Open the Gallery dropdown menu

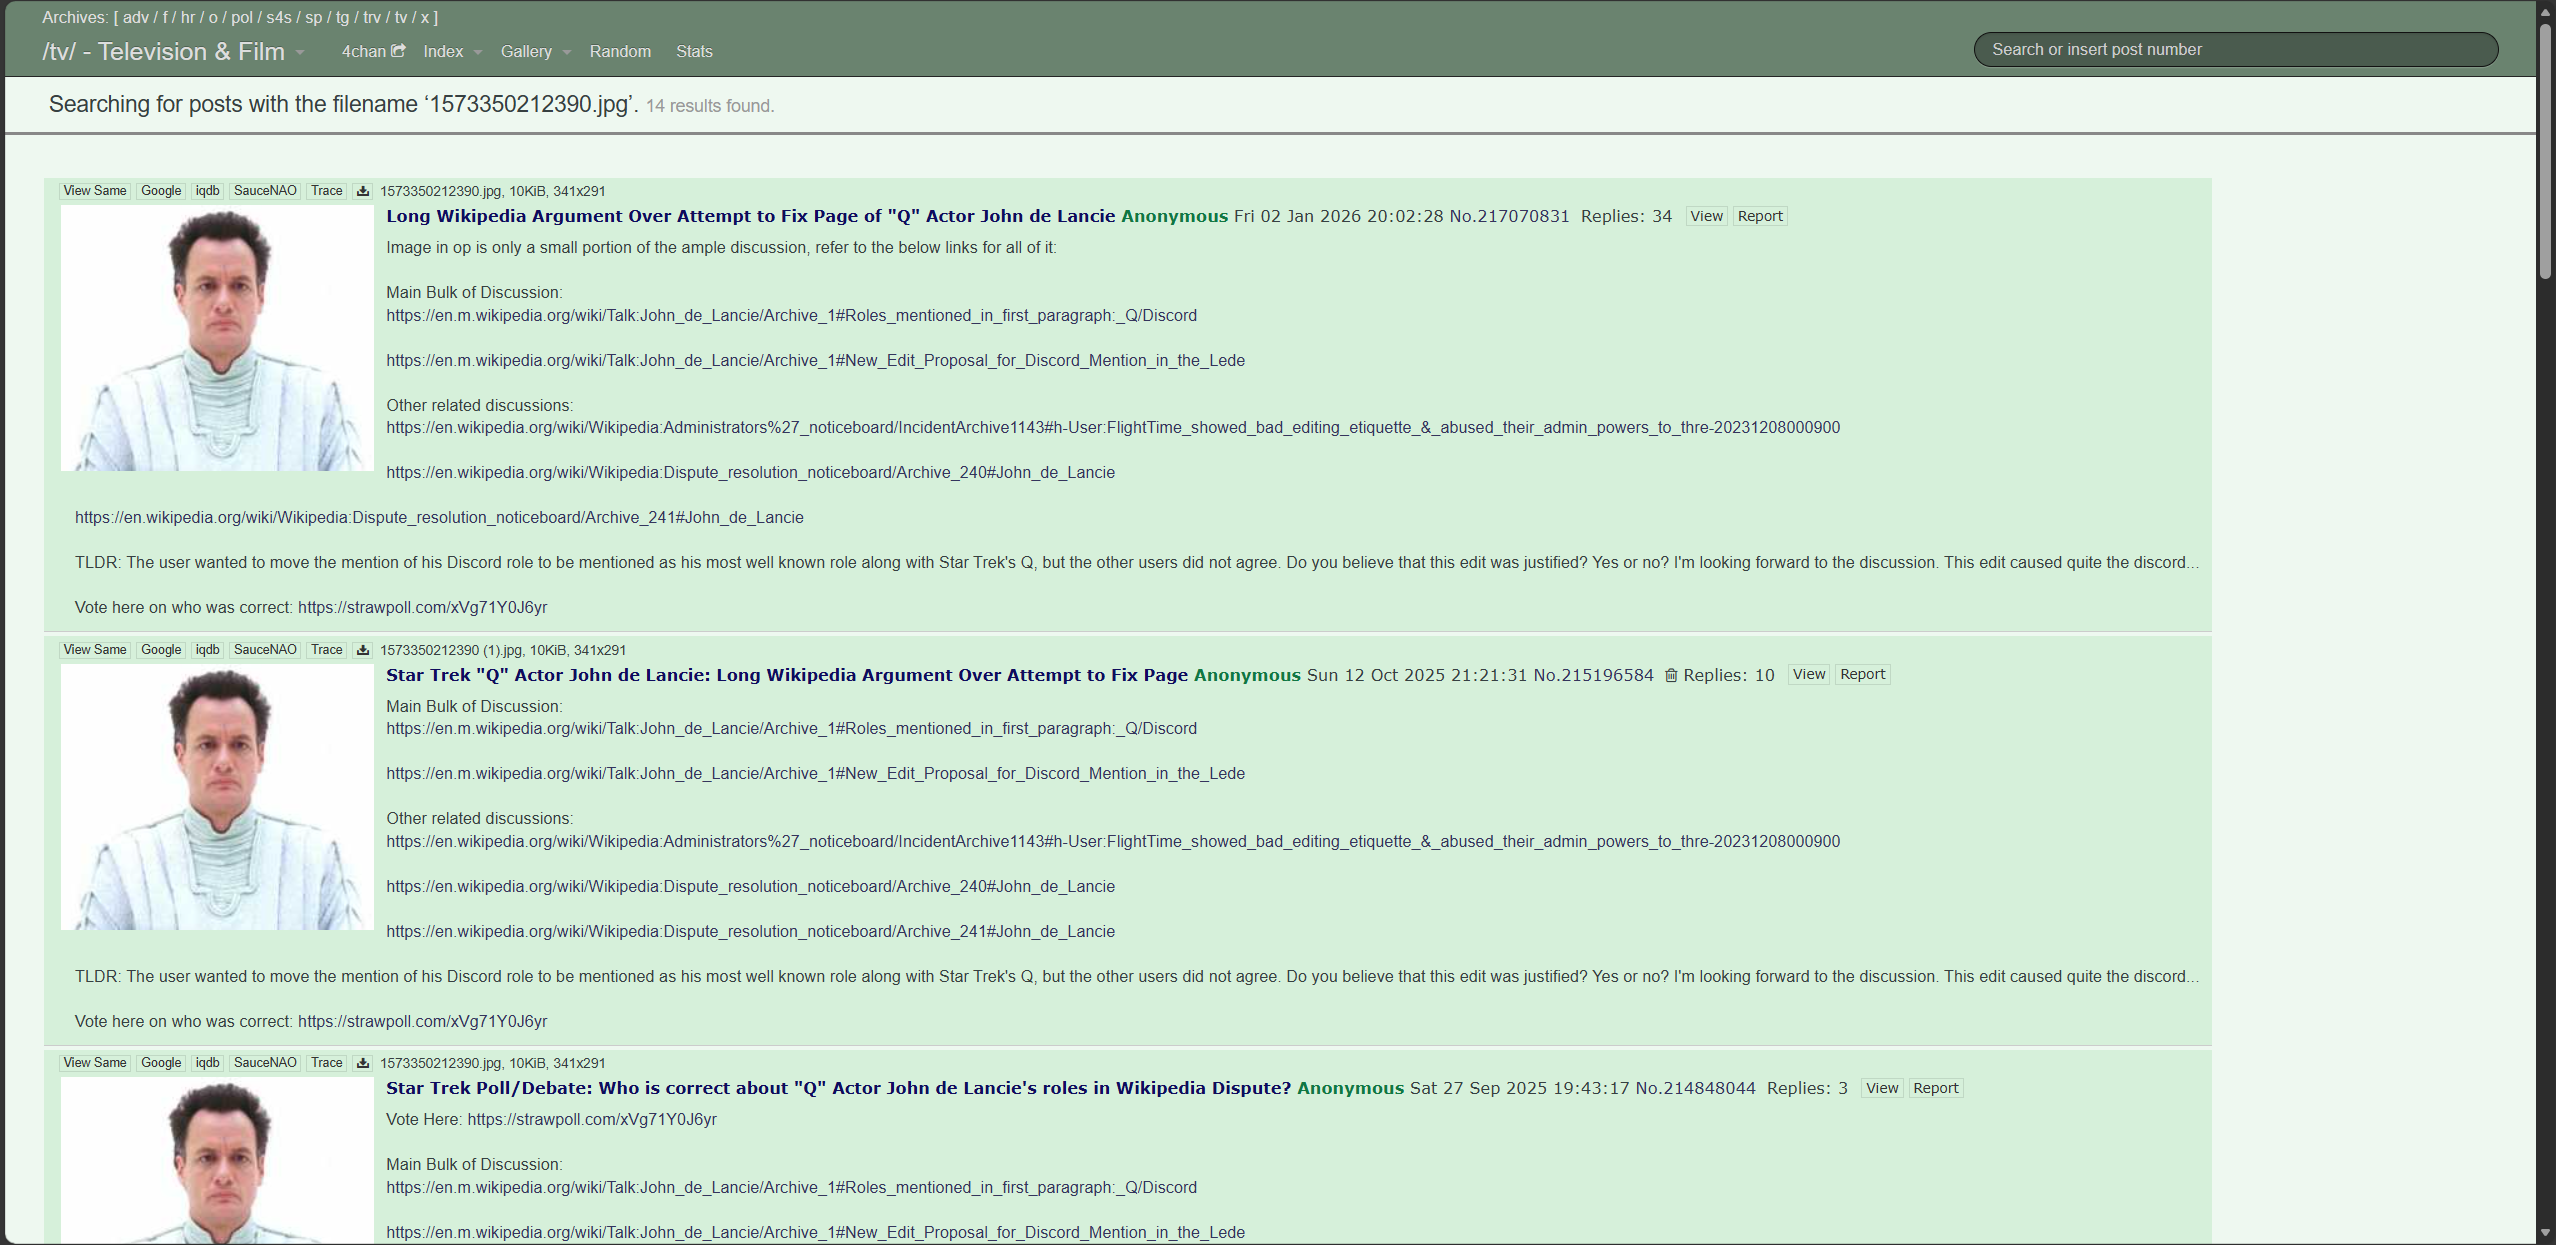pyautogui.click(x=535, y=52)
